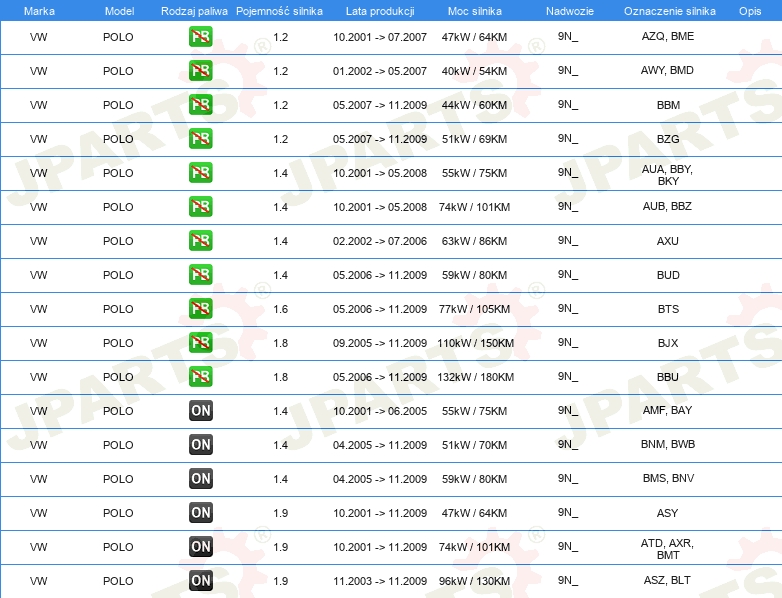Select engine code ASZ, BLT
Image resolution: width=782 pixels, height=598 pixels.
(667, 581)
